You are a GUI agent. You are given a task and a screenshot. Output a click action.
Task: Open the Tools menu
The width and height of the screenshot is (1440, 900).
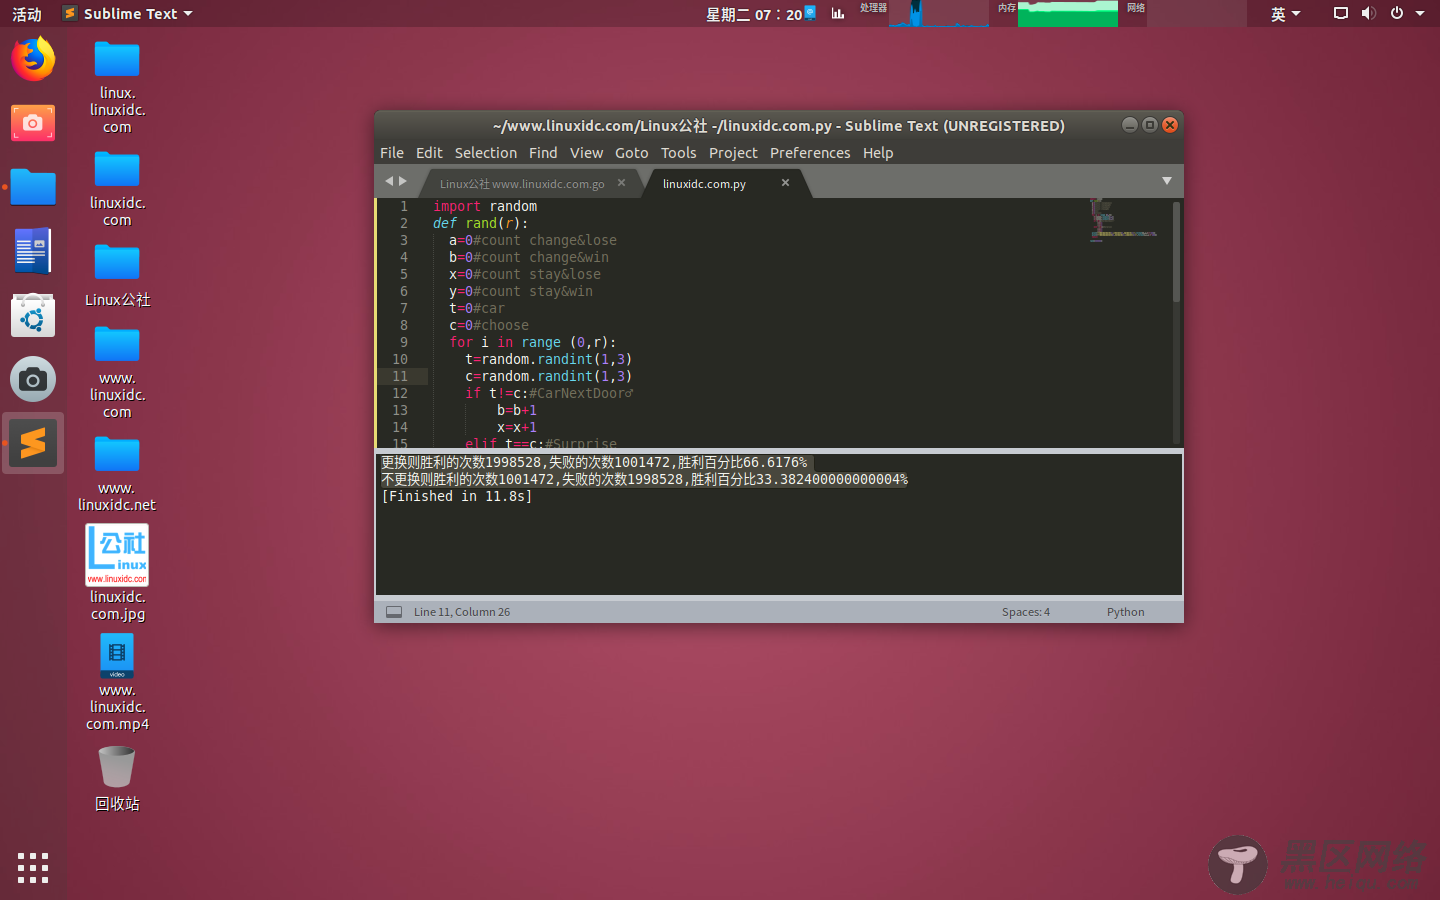[678, 153]
